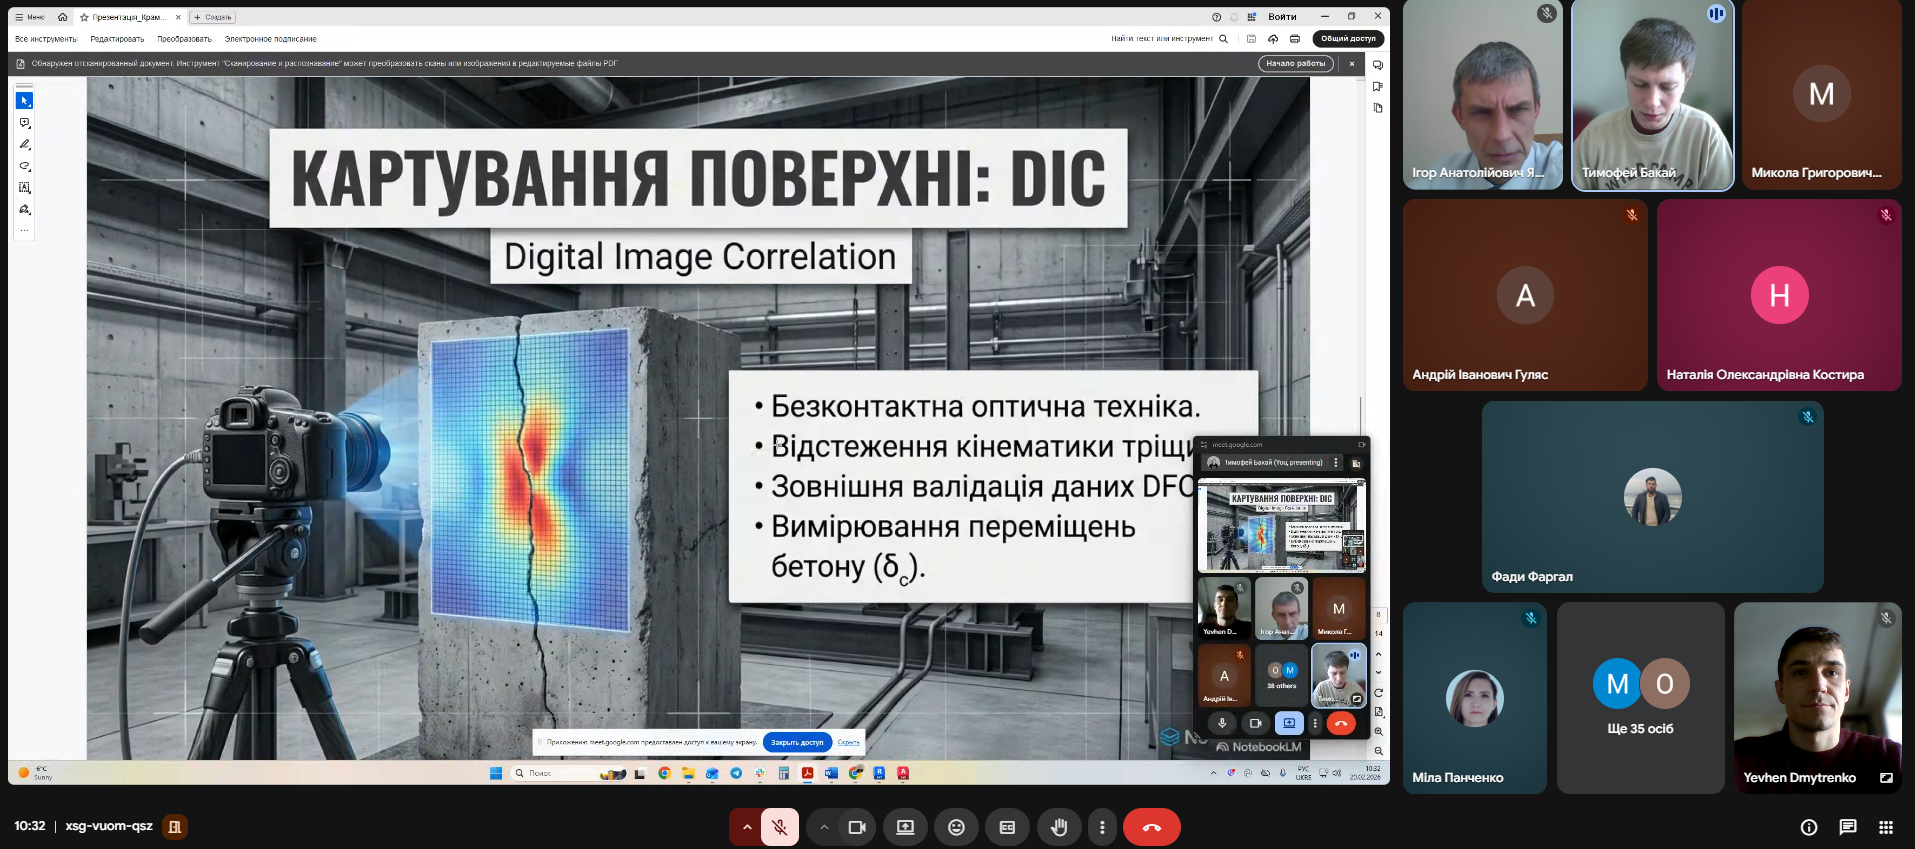
Task: Open the activities grid icon
Action: [x=1886, y=827]
